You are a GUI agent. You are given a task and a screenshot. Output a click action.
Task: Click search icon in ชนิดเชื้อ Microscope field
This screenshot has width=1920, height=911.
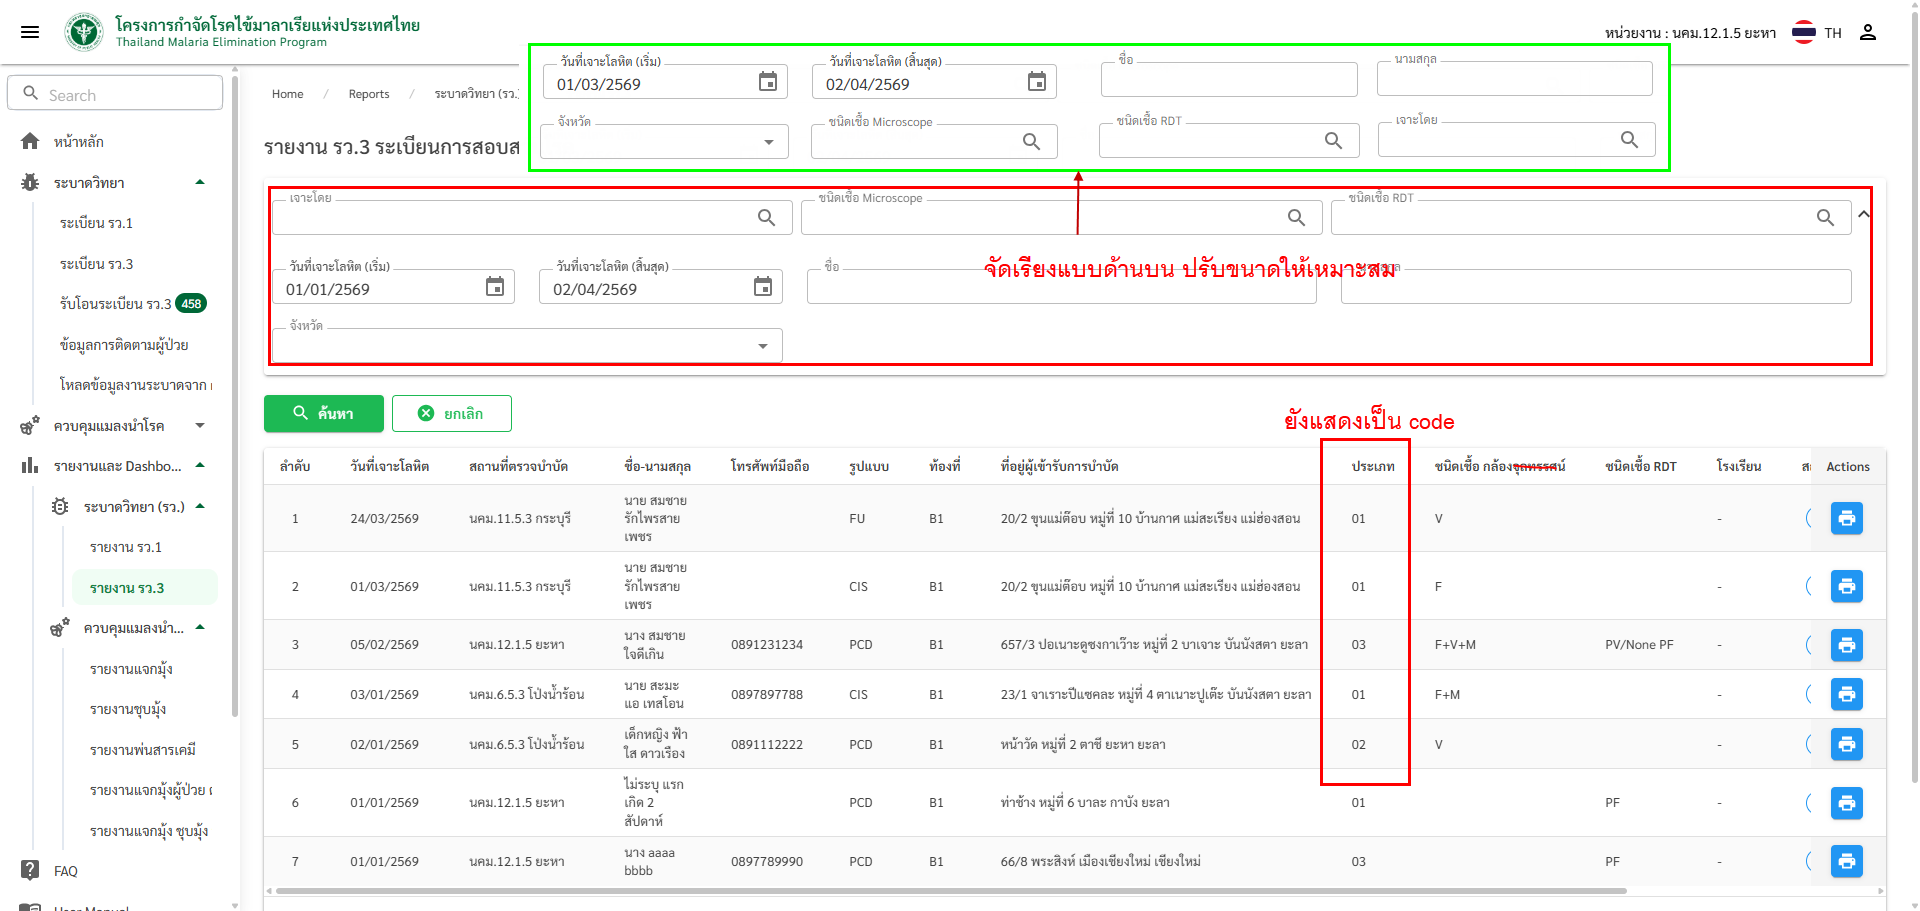[1296, 218]
